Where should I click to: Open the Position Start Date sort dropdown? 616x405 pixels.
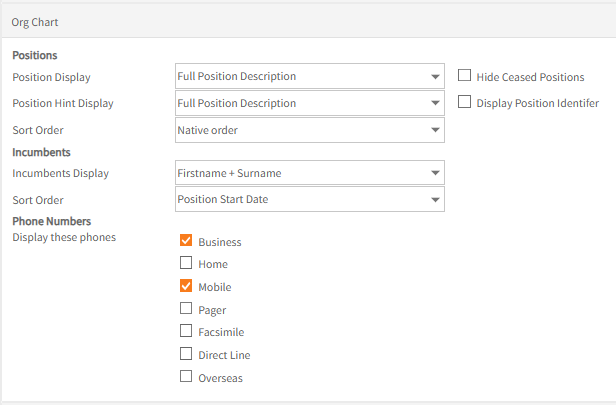(309, 199)
